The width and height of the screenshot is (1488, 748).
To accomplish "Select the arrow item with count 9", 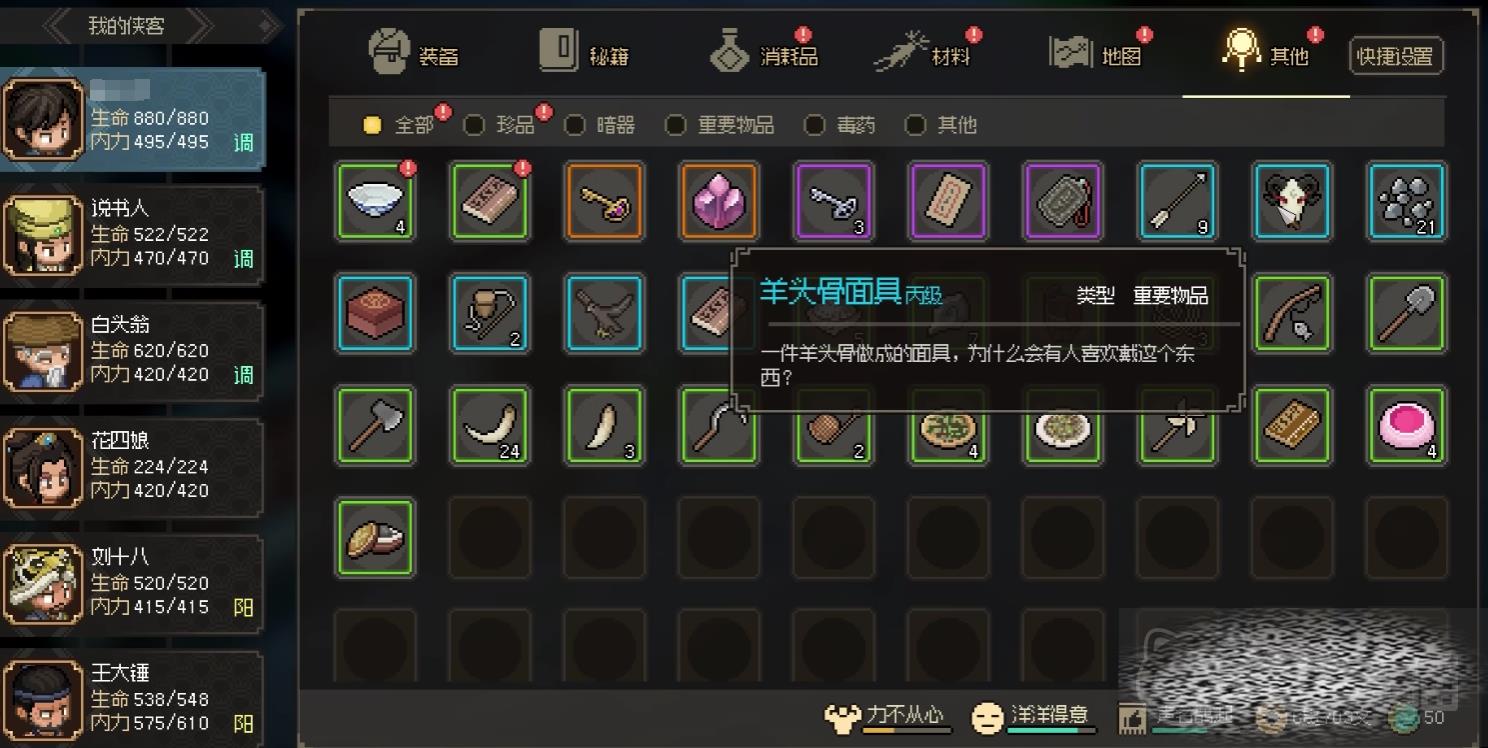I will tap(1177, 201).
